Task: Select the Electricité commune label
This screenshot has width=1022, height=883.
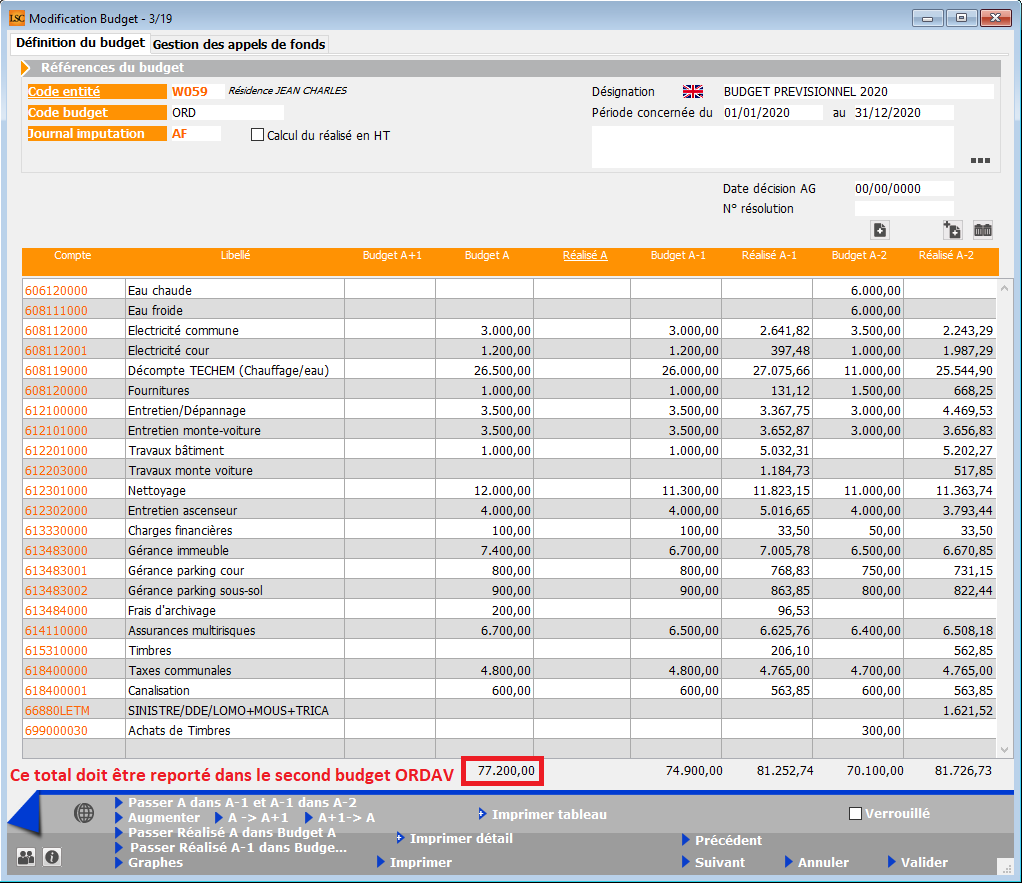Action: tap(183, 330)
